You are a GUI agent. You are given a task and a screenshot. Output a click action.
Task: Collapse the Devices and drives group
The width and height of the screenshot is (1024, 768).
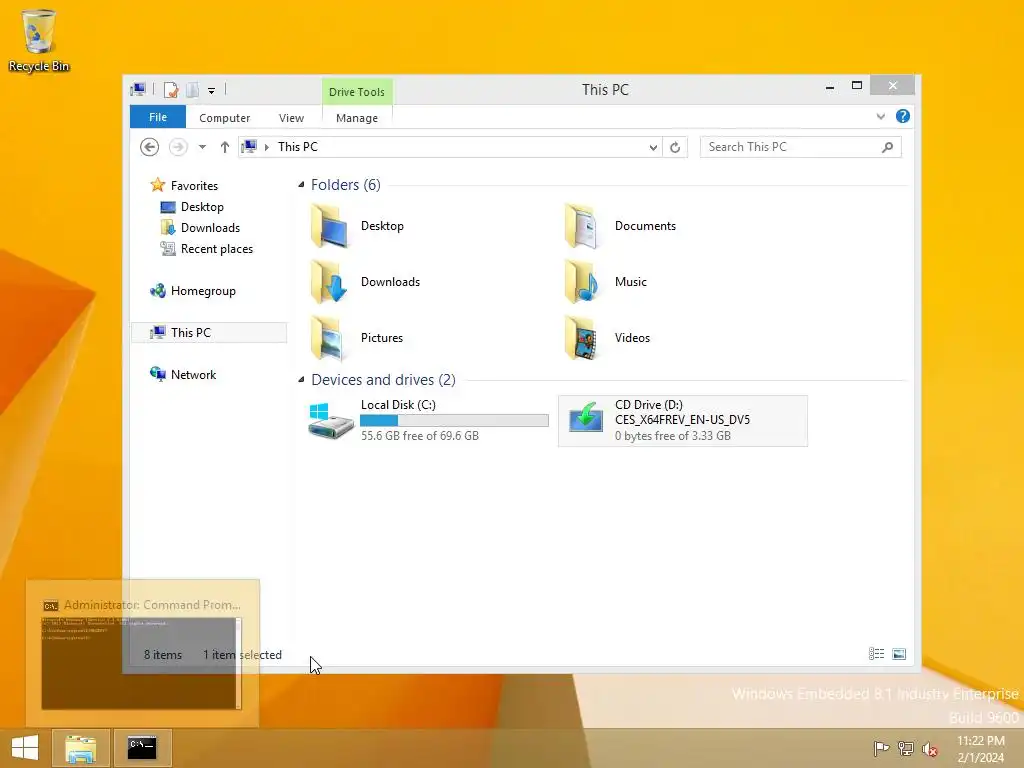tap(301, 379)
